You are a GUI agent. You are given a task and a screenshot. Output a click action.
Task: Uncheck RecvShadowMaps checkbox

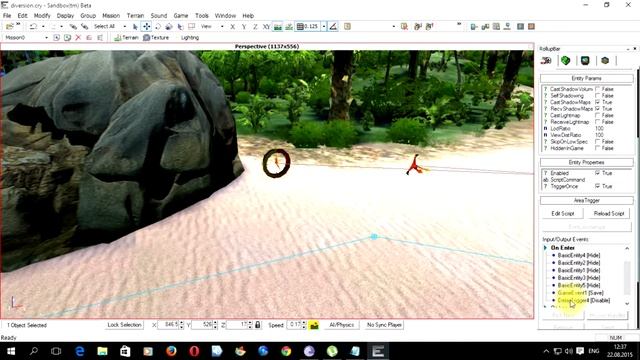598,109
